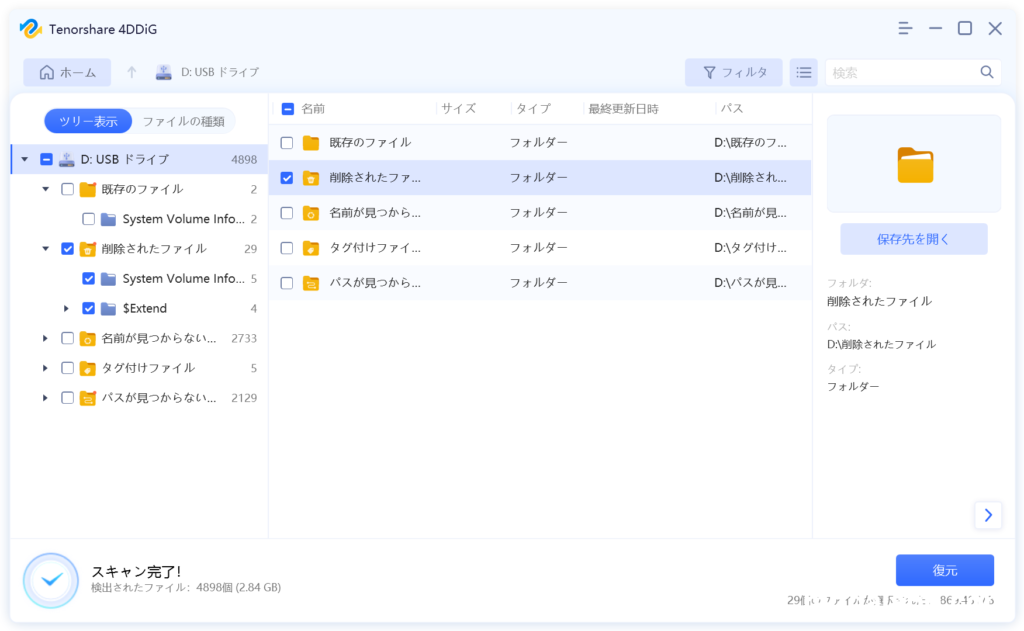Click the up-arrow parent directory icon

[x=131, y=72]
